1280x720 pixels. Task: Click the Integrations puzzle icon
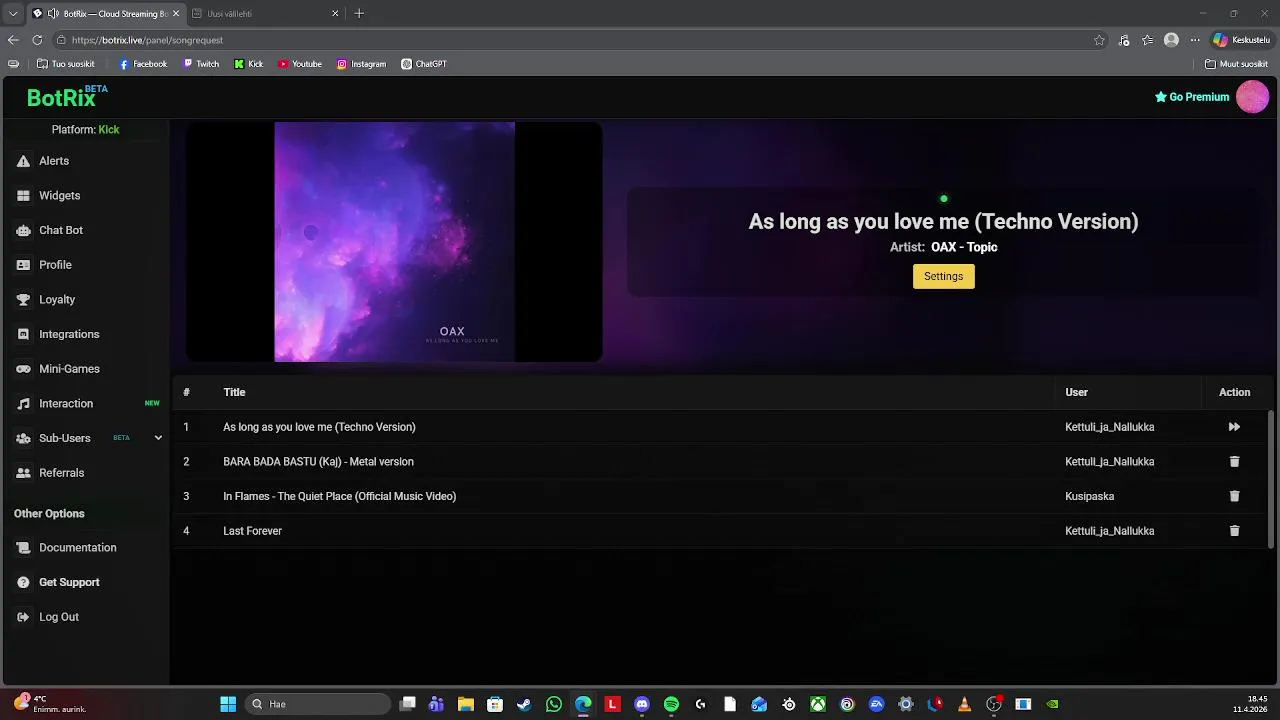point(23,334)
